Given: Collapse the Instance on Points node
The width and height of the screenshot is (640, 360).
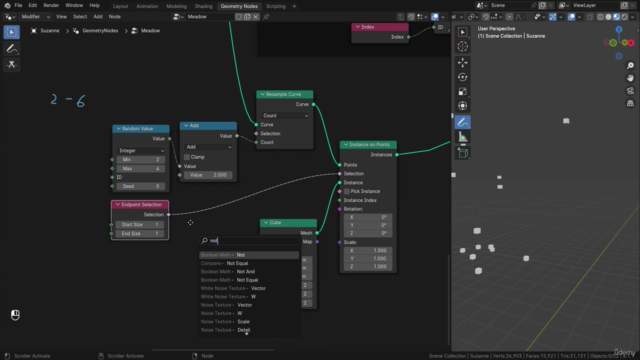Looking at the screenshot, I should 346,144.
